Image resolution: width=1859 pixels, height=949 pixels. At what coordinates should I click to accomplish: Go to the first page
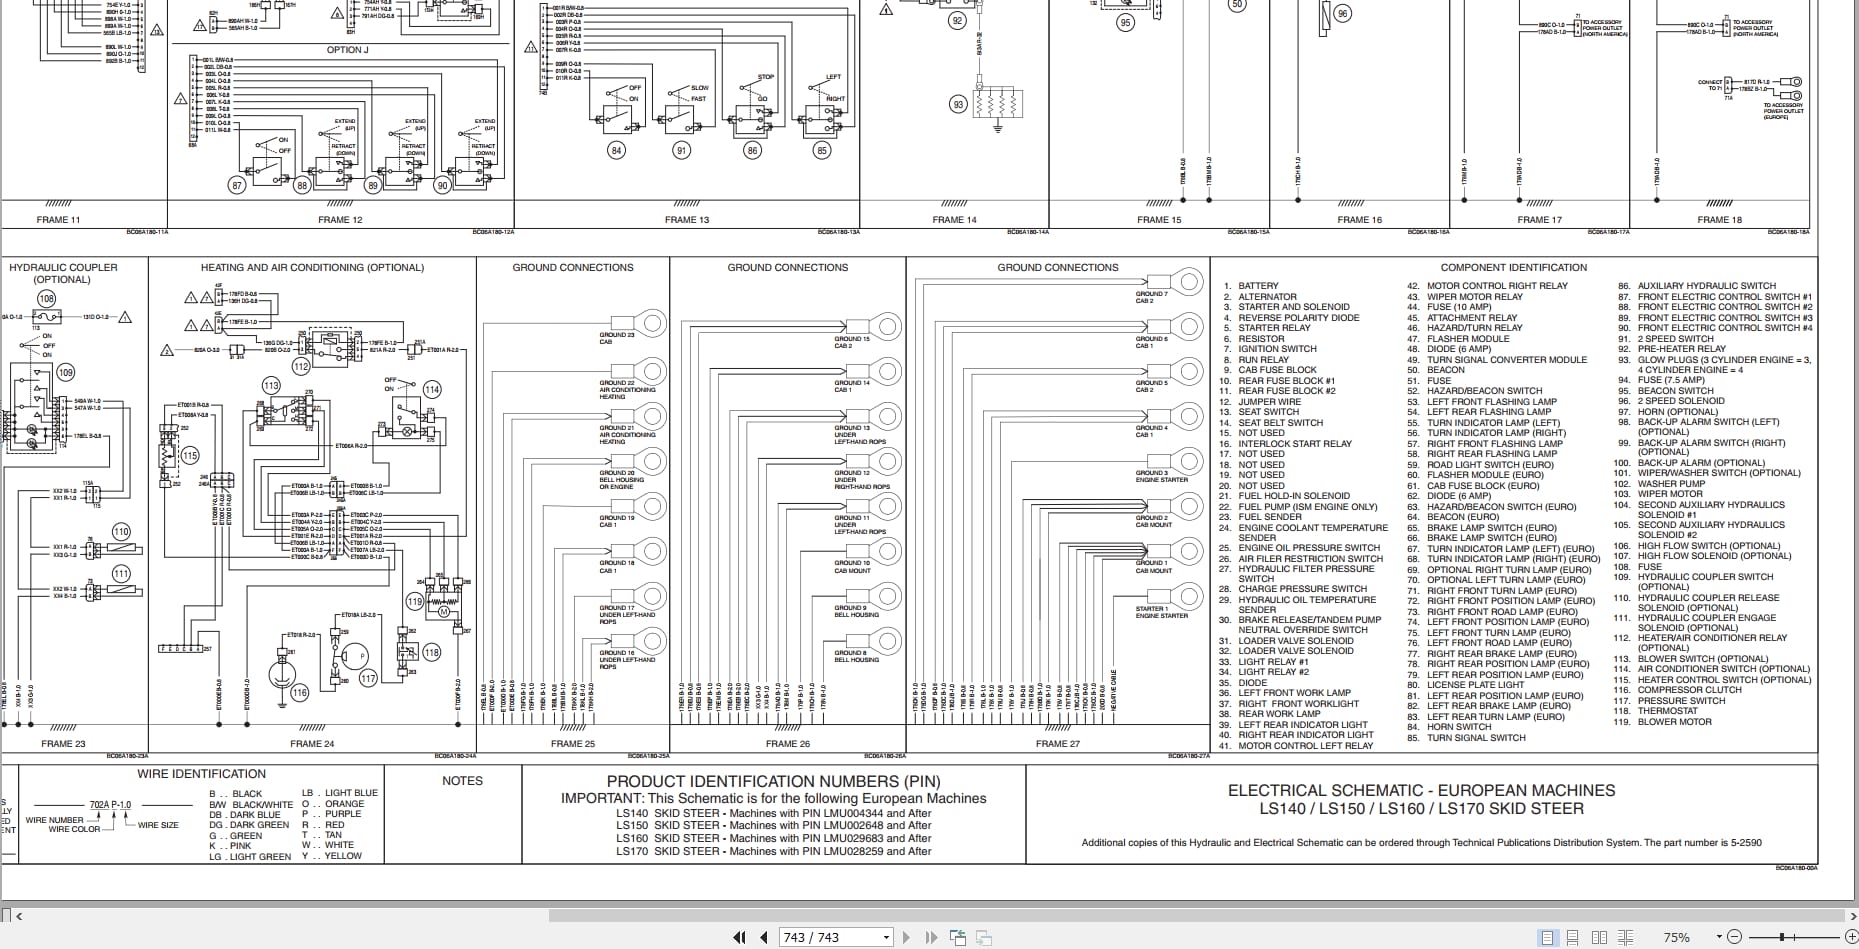[x=740, y=937]
